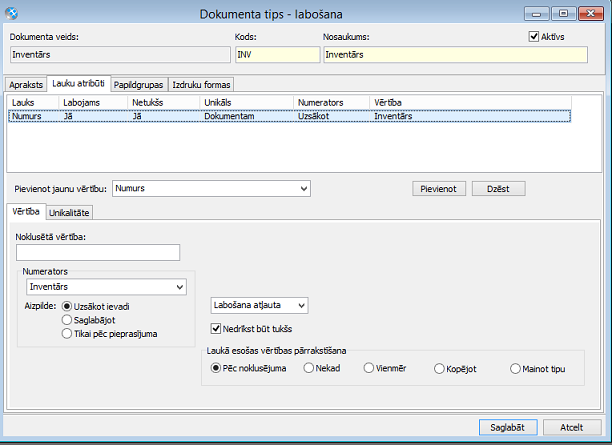The height and width of the screenshot is (445, 612).
Task: Toggle Nedrīkst būt tukšs checkbox
Action: click(217, 328)
